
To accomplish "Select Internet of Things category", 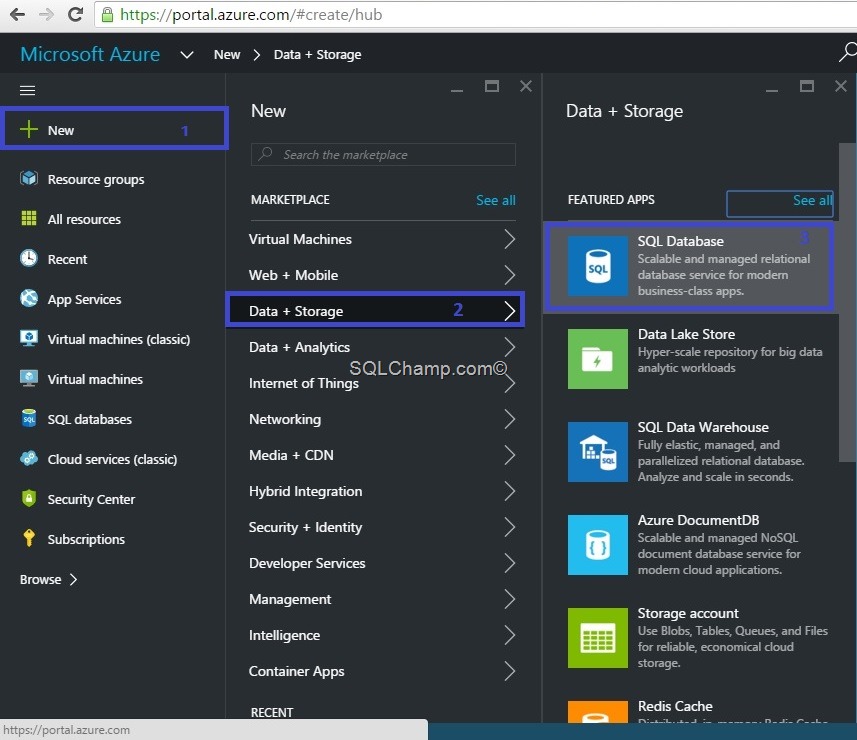I will (382, 383).
